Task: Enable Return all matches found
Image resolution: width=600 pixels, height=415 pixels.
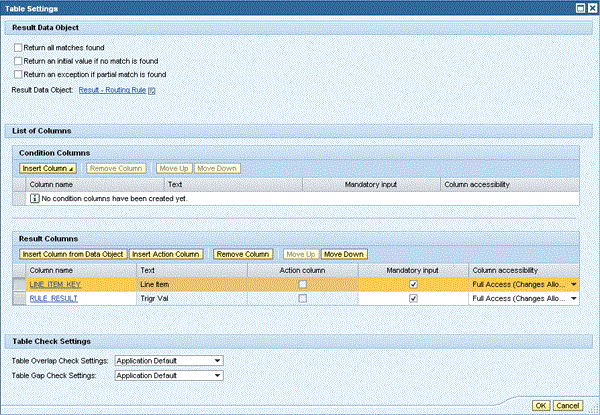Action: [18, 48]
